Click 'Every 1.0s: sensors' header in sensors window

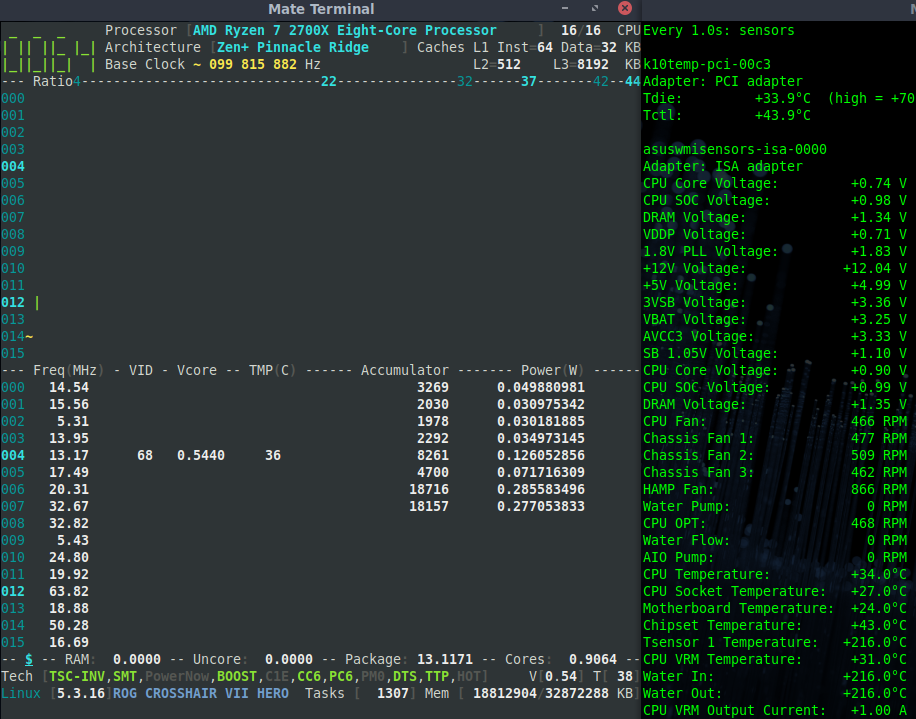coord(719,30)
